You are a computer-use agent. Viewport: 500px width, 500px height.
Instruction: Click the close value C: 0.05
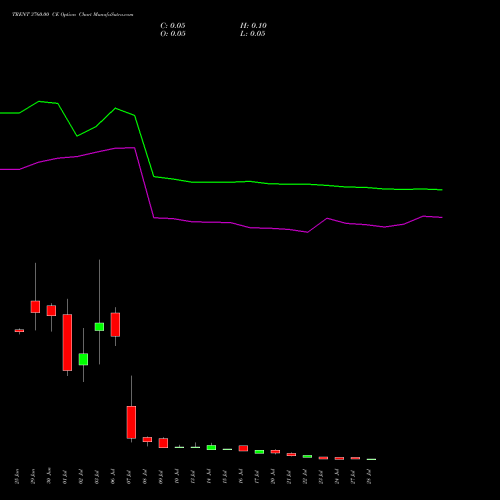(x=173, y=26)
